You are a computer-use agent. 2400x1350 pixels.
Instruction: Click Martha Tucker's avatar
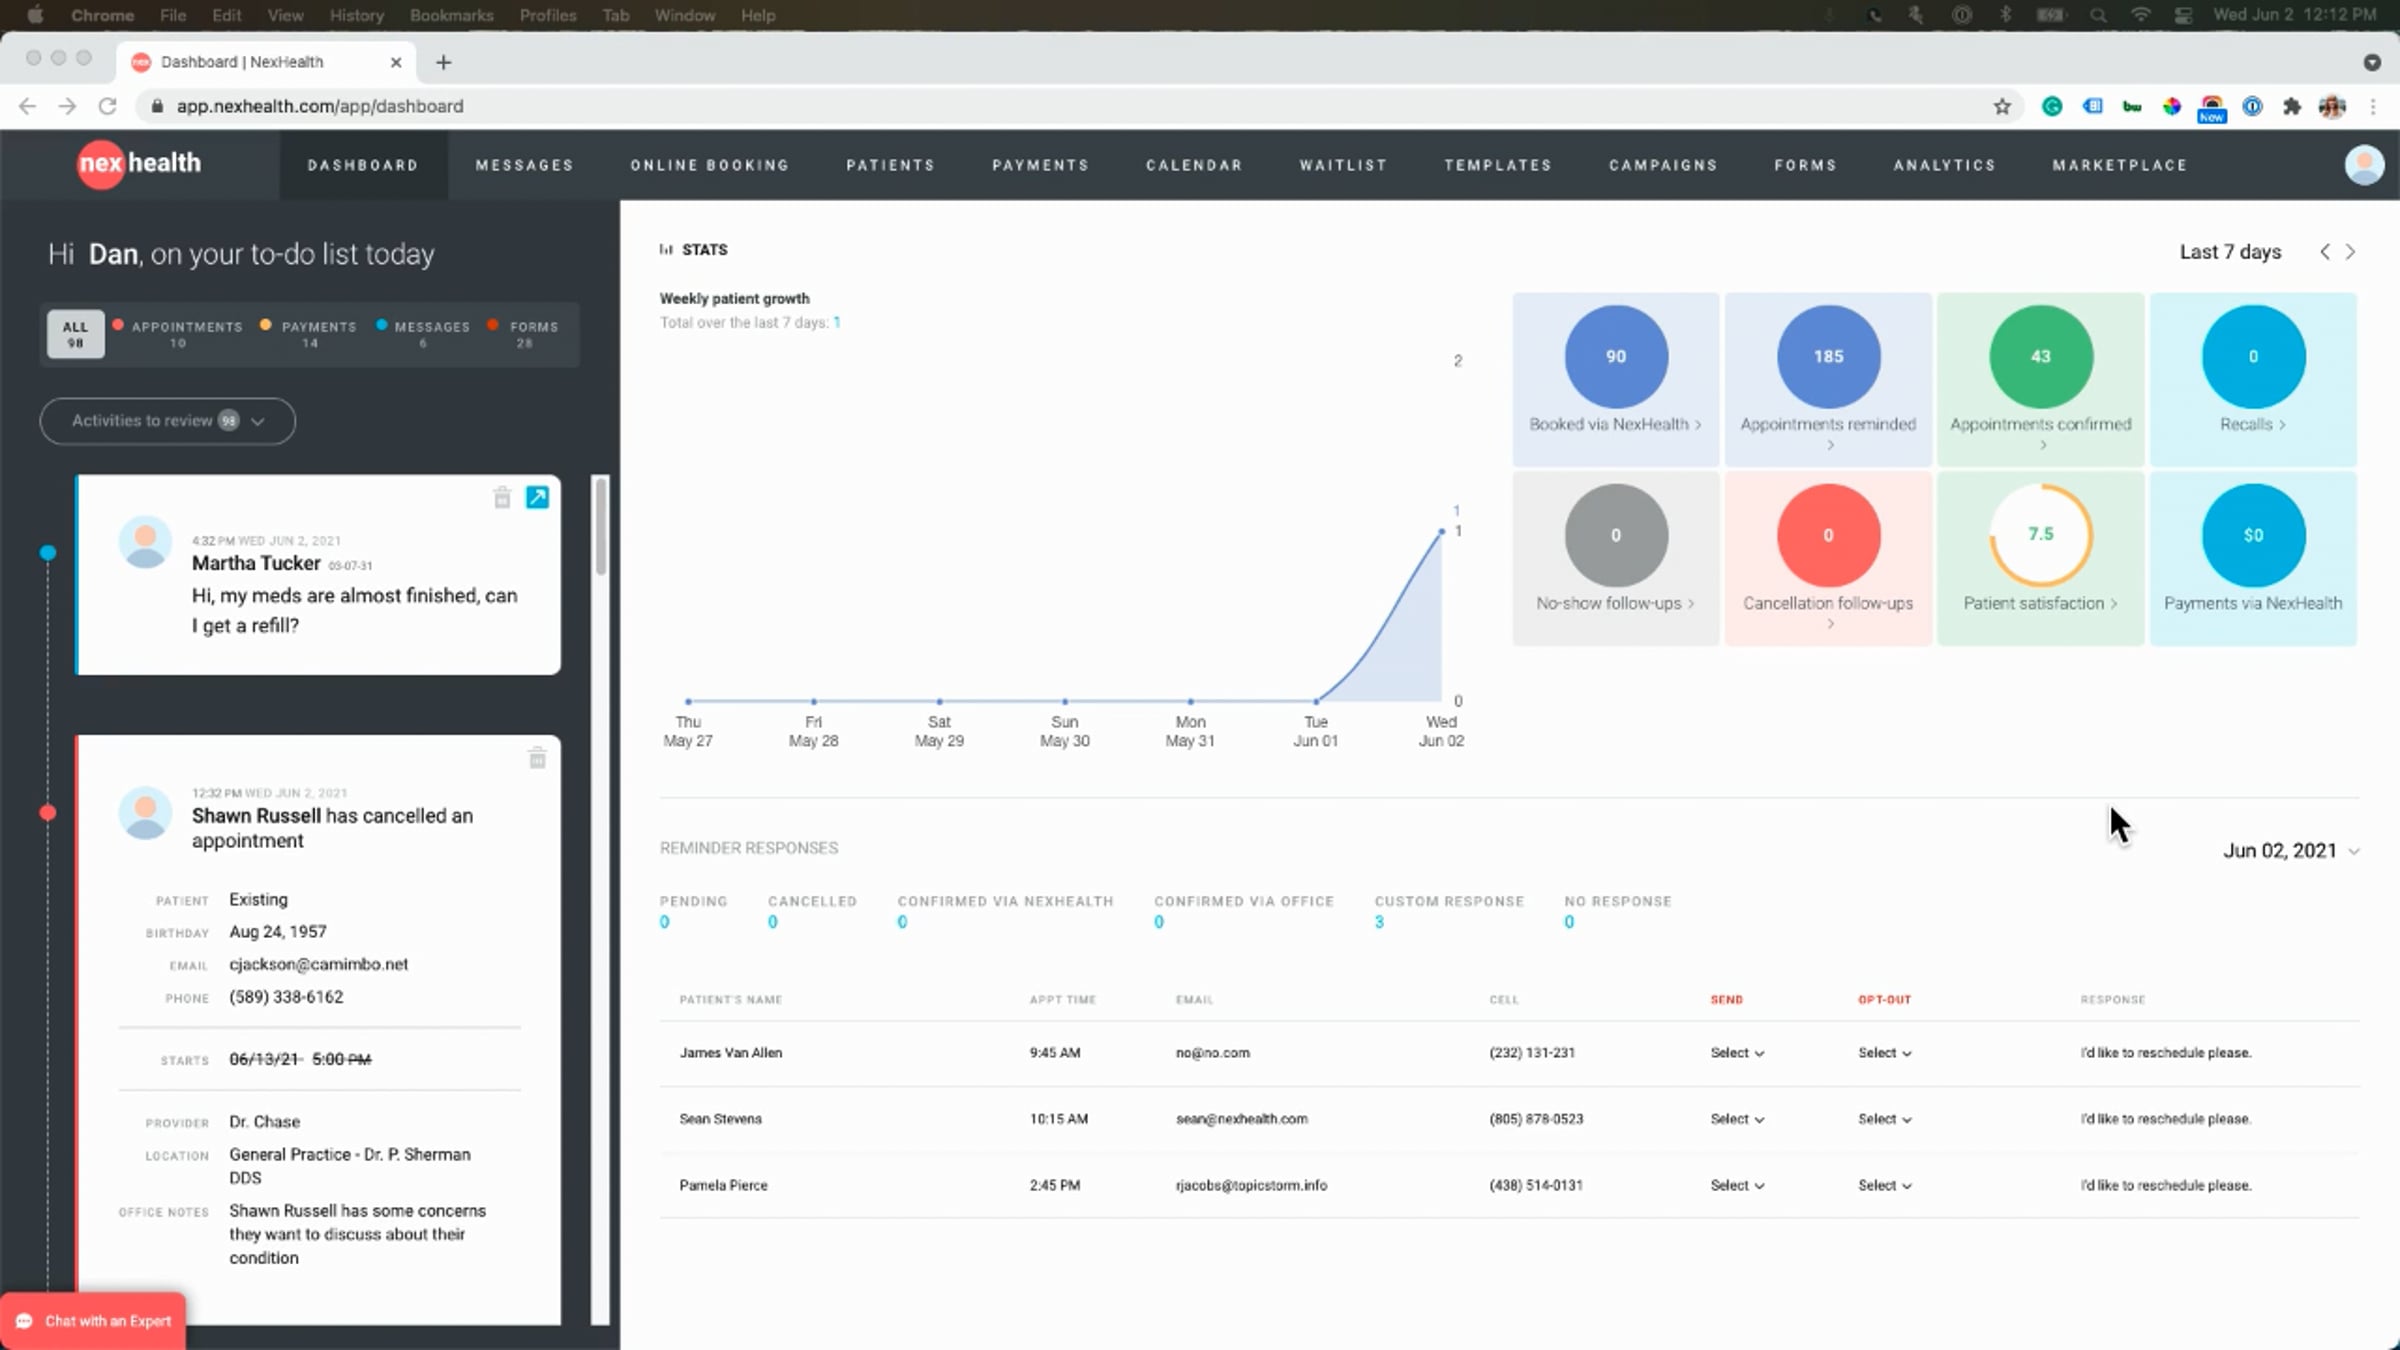click(145, 542)
